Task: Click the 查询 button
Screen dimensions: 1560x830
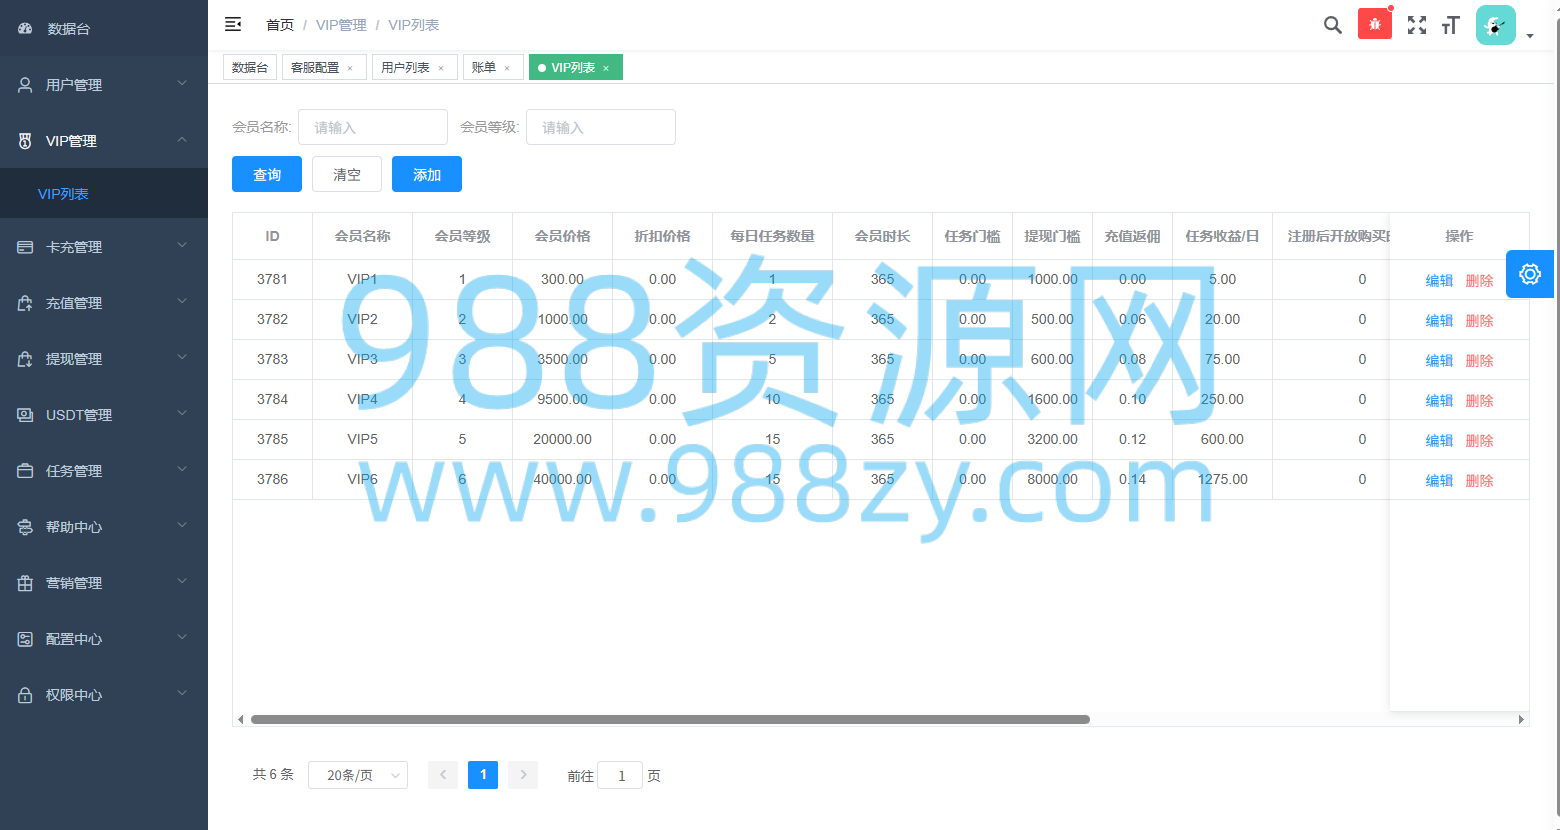Action: 267,174
